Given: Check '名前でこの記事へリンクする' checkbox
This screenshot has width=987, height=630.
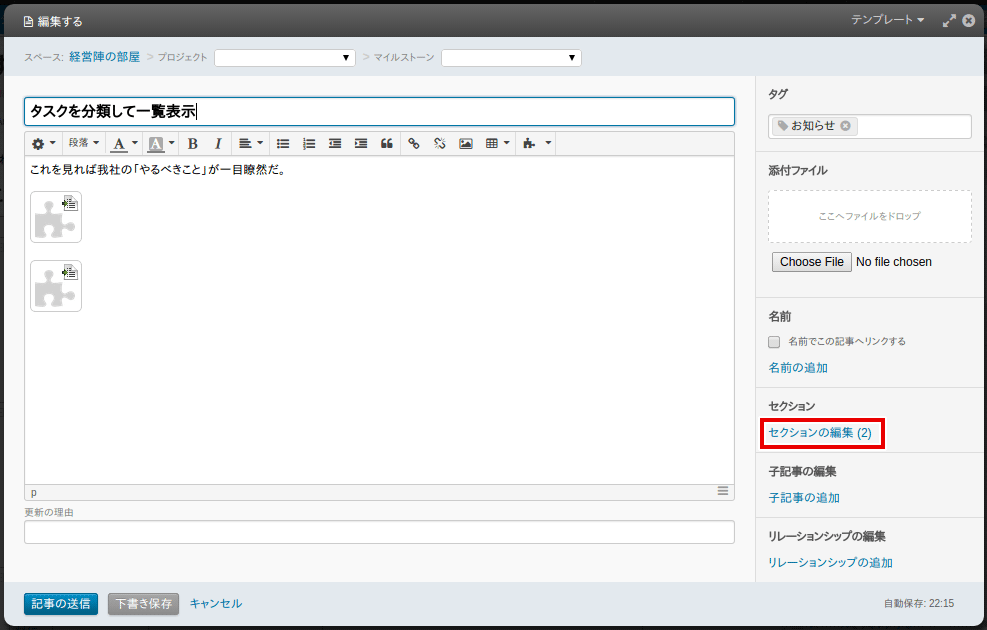Looking at the screenshot, I should (x=774, y=342).
